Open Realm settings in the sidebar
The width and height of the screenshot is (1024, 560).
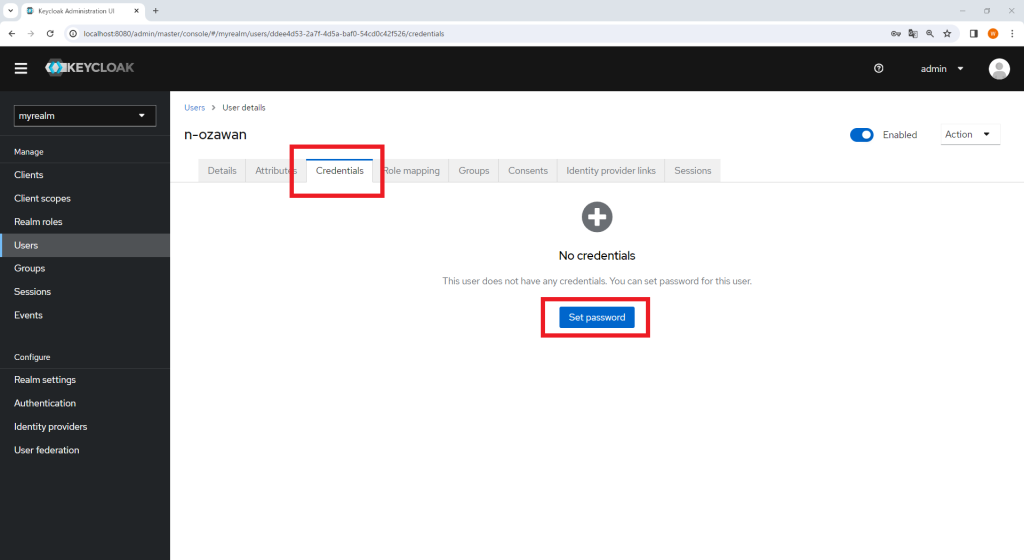point(85,380)
